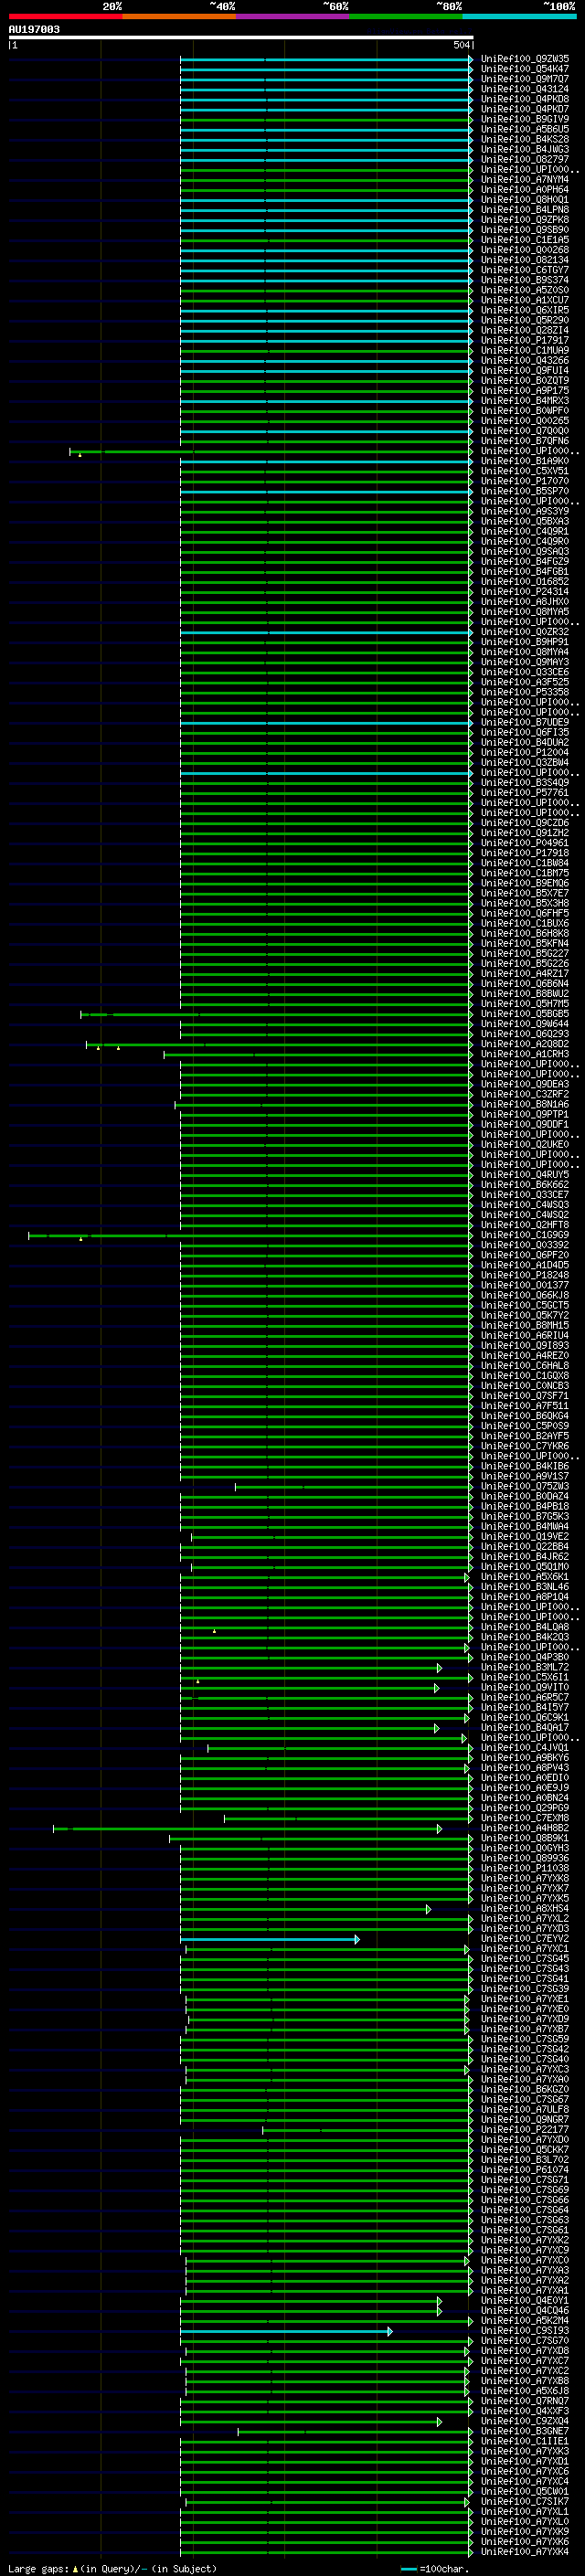Open hit UniRef100_B9GIV9
This screenshot has width=585, height=2576.
pos(525,119)
